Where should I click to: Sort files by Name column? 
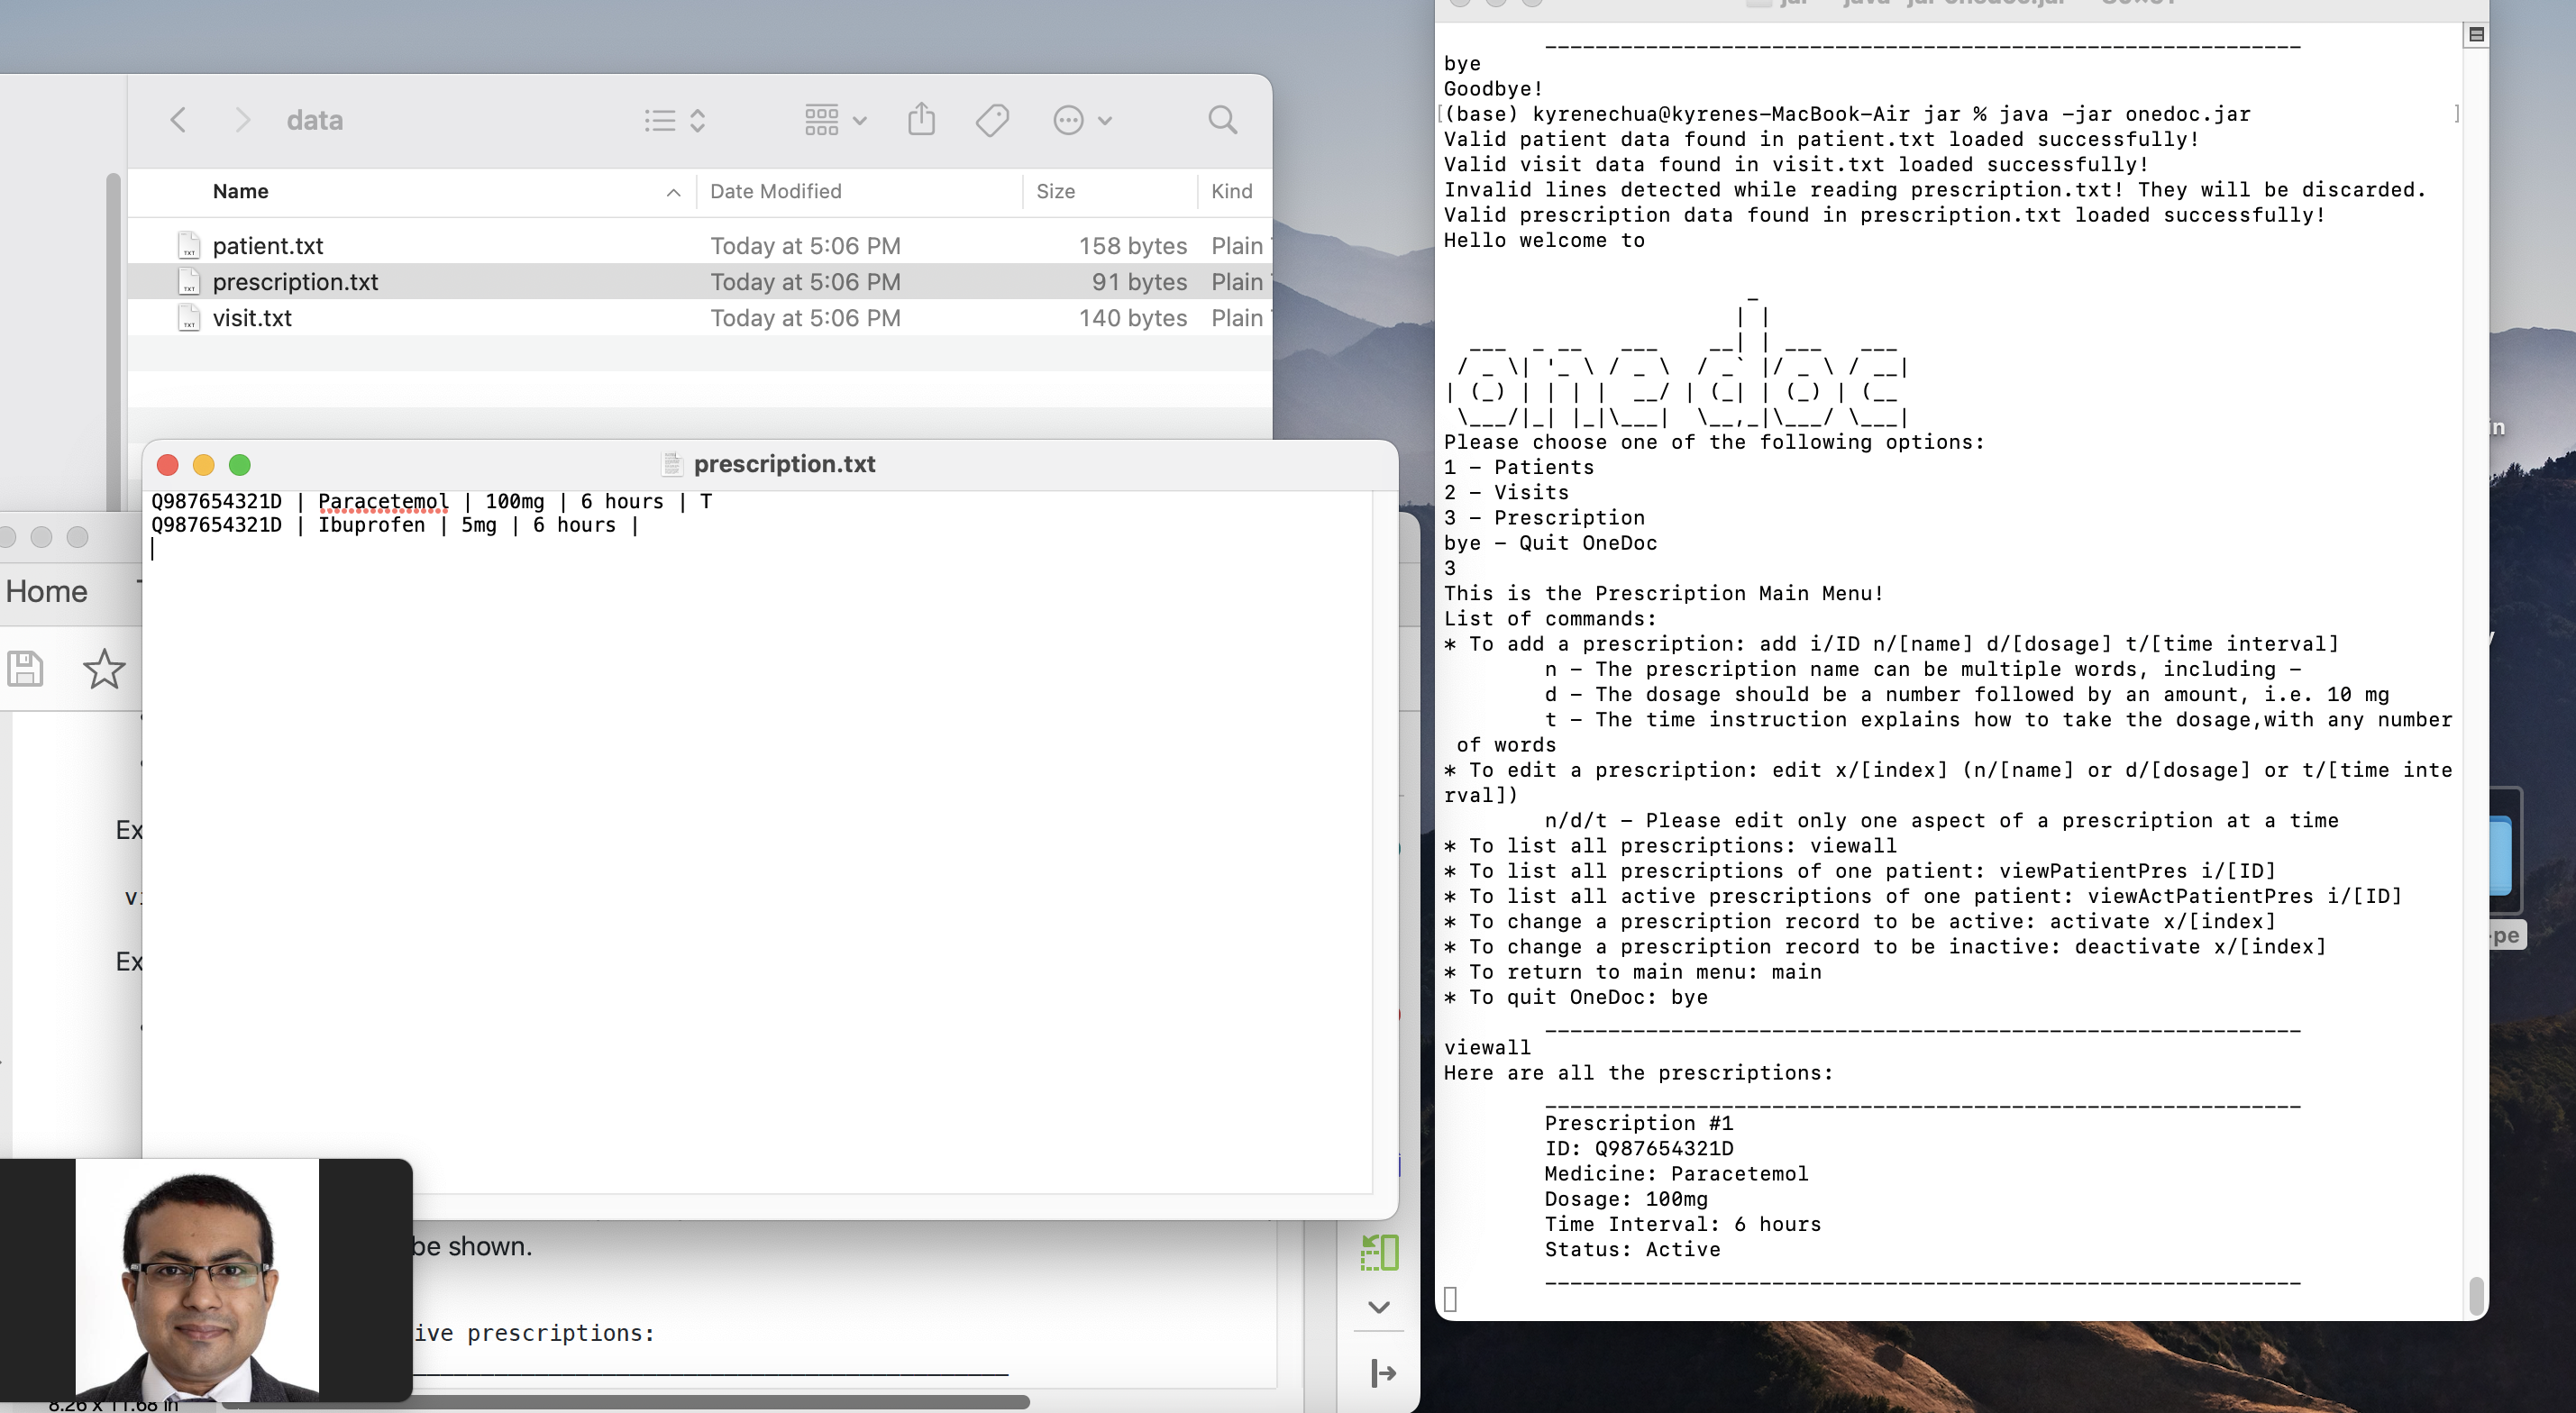tap(241, 191)
